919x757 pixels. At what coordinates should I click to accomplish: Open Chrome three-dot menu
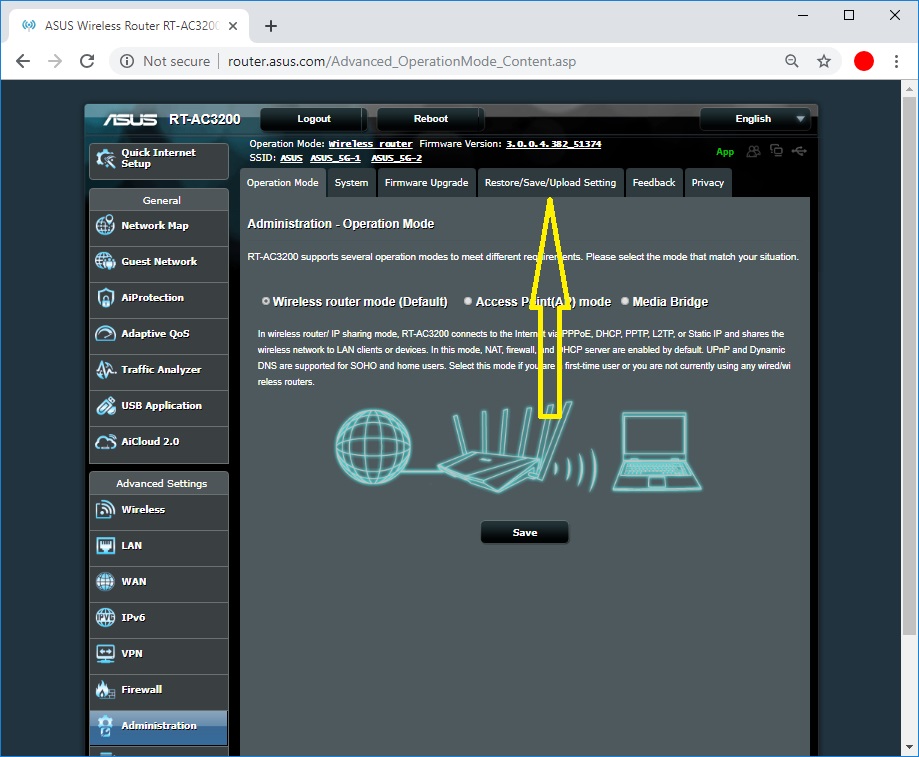(896, 61)
